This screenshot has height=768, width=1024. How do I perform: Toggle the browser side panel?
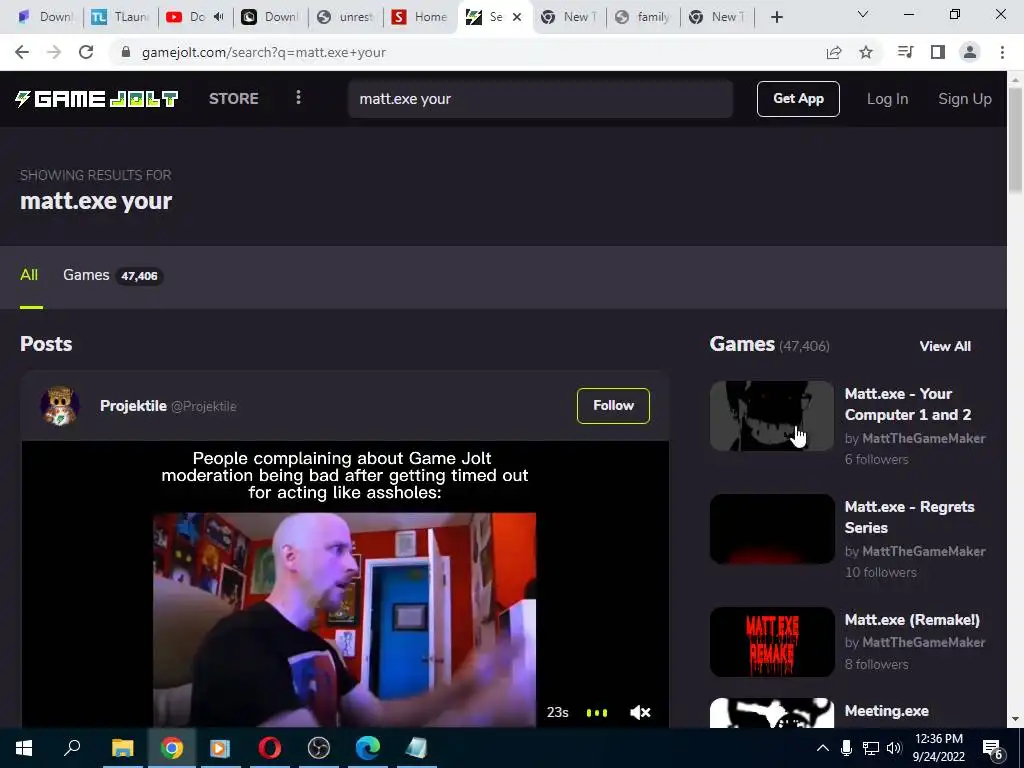(938, 52)
